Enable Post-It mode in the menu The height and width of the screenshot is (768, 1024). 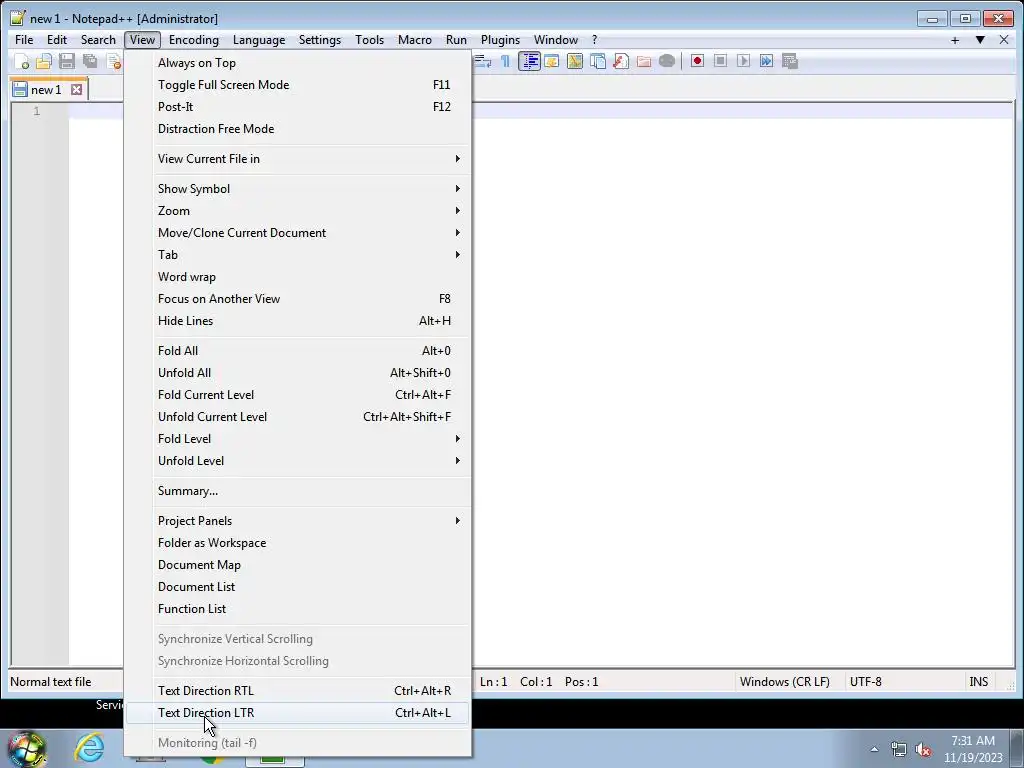click(x=297, y=107)
